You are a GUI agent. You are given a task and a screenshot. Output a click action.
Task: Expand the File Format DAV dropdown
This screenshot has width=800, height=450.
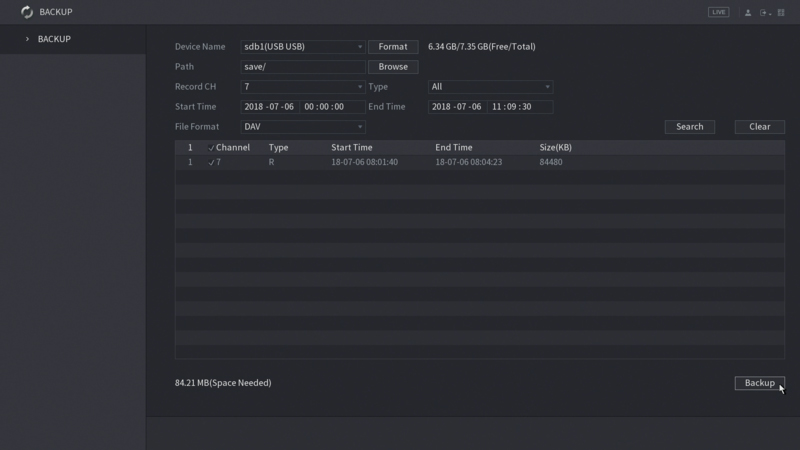[x=303, y=127]
